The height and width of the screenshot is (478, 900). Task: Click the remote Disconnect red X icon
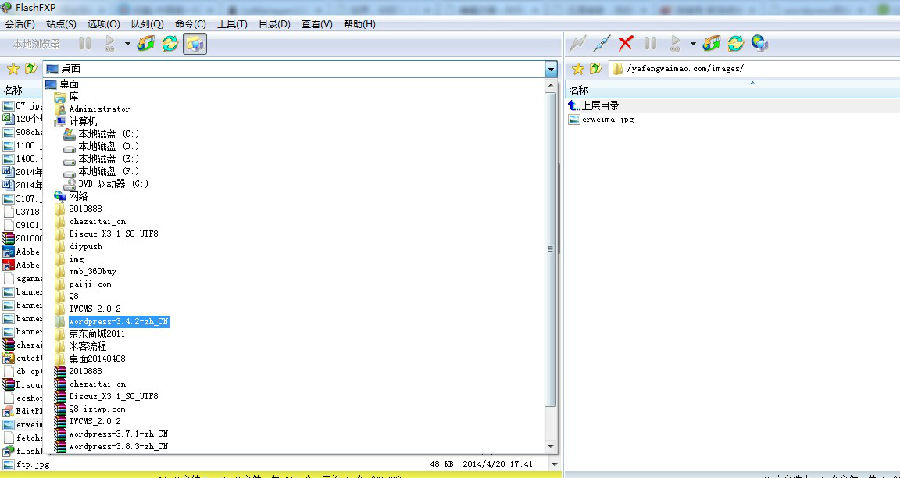tap(626, 43)
